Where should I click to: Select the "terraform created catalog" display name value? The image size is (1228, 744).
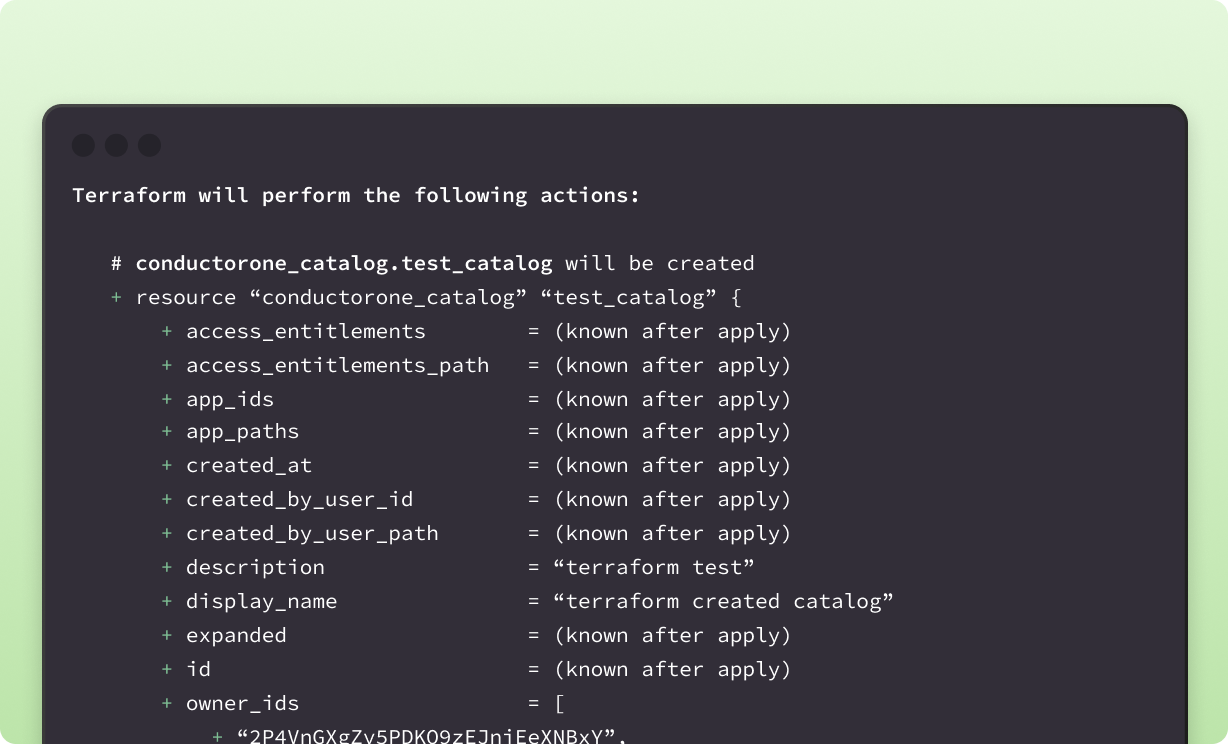click(723, 602)
